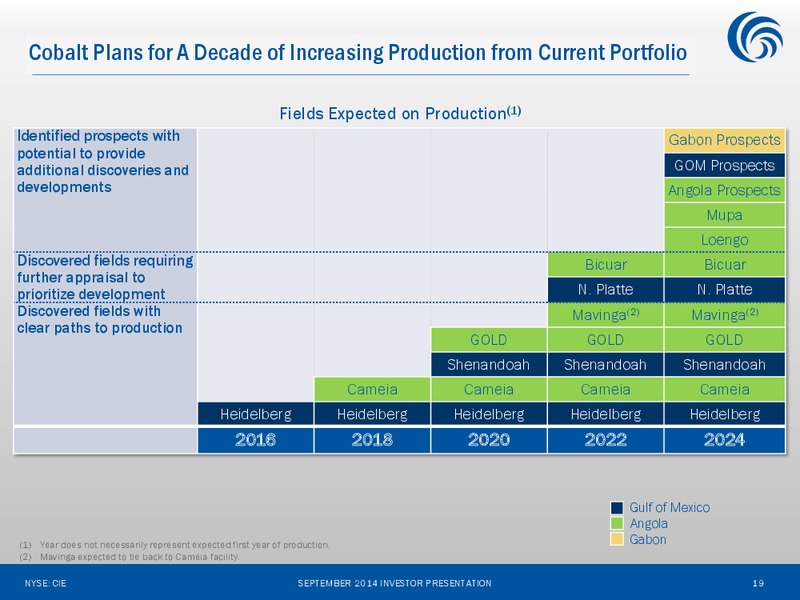Select 'Discovered fields requiring further appraisal' label
The image size is (800, 600).
click(105, 277)
